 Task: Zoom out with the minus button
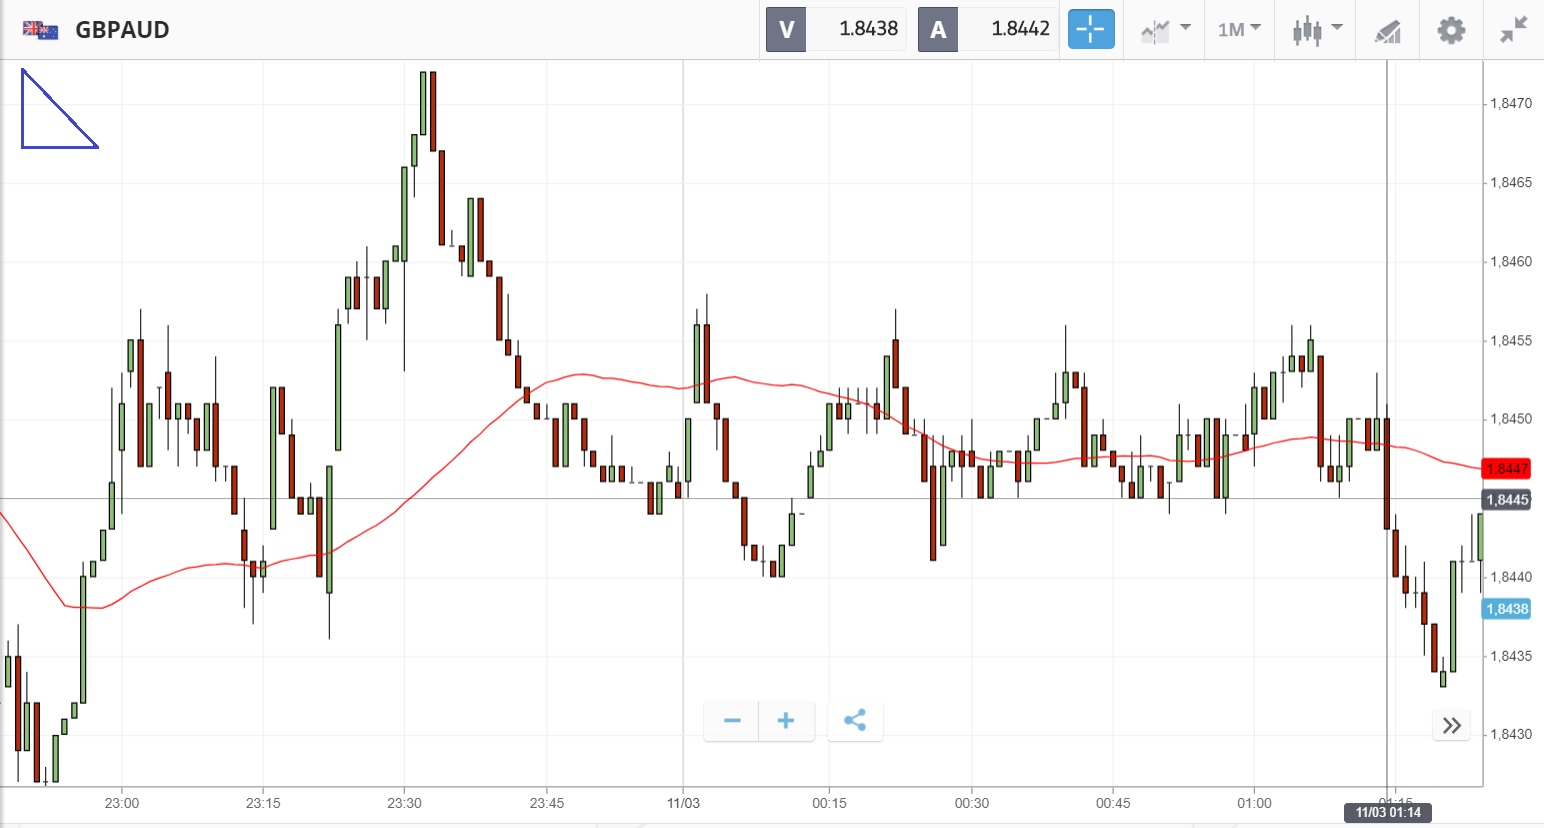[x=732, y=721]
